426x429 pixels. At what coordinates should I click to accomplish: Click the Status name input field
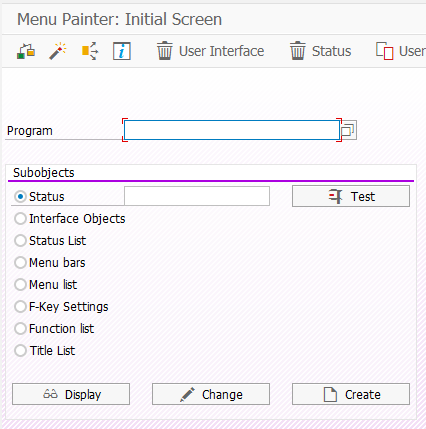[x=197, y=196]
